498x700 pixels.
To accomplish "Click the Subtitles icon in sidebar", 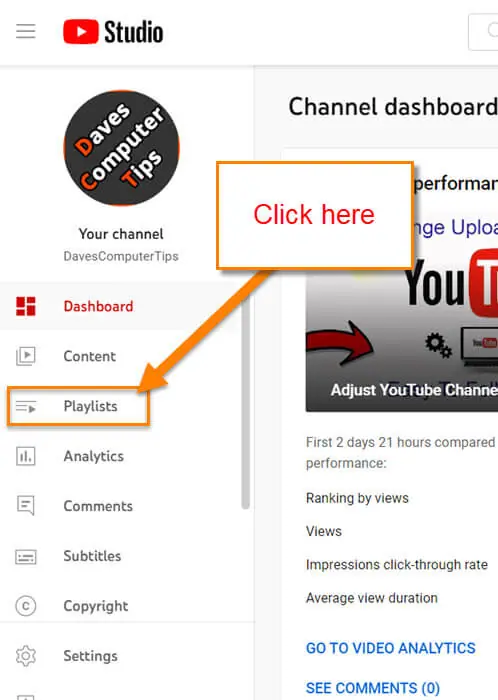I will (25, 557).
